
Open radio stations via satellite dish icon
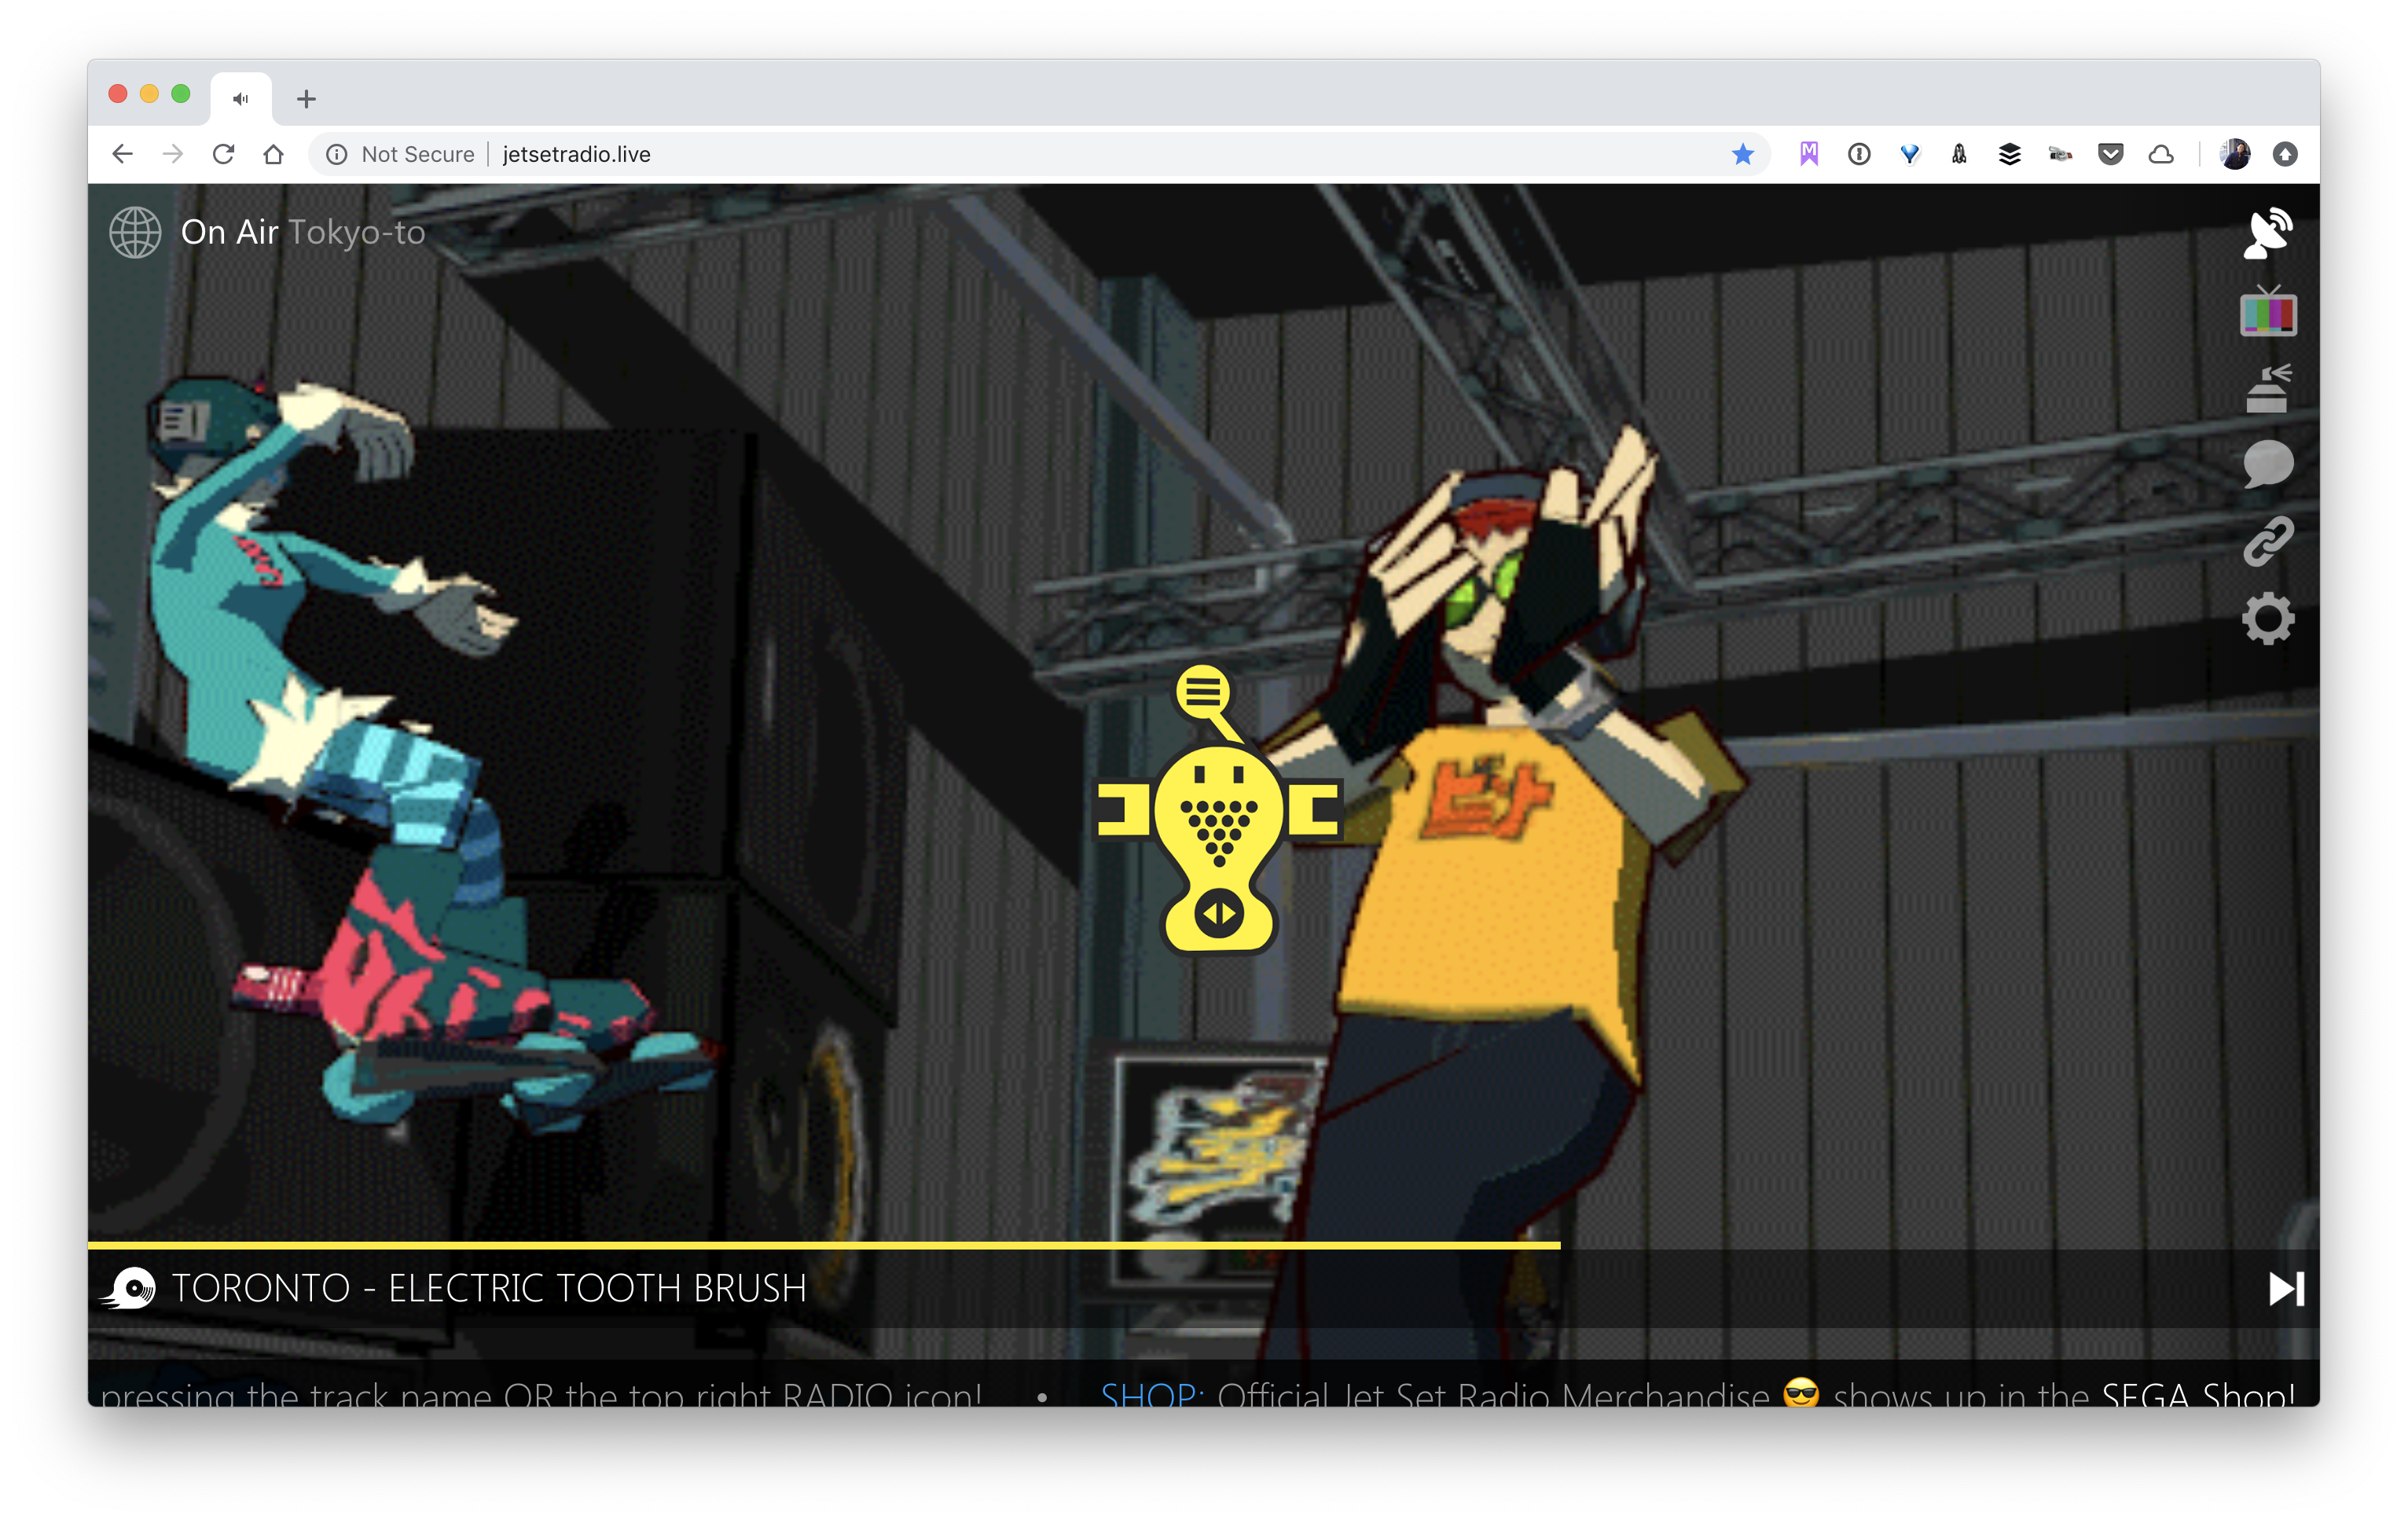point(2267,233)
